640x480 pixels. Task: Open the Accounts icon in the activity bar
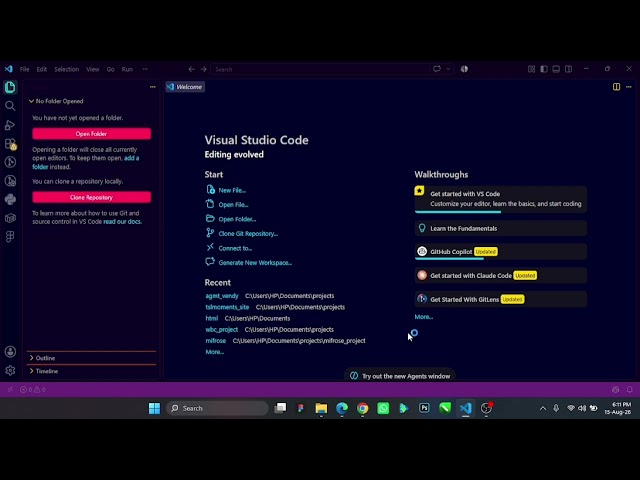click(x=10, y=352)
